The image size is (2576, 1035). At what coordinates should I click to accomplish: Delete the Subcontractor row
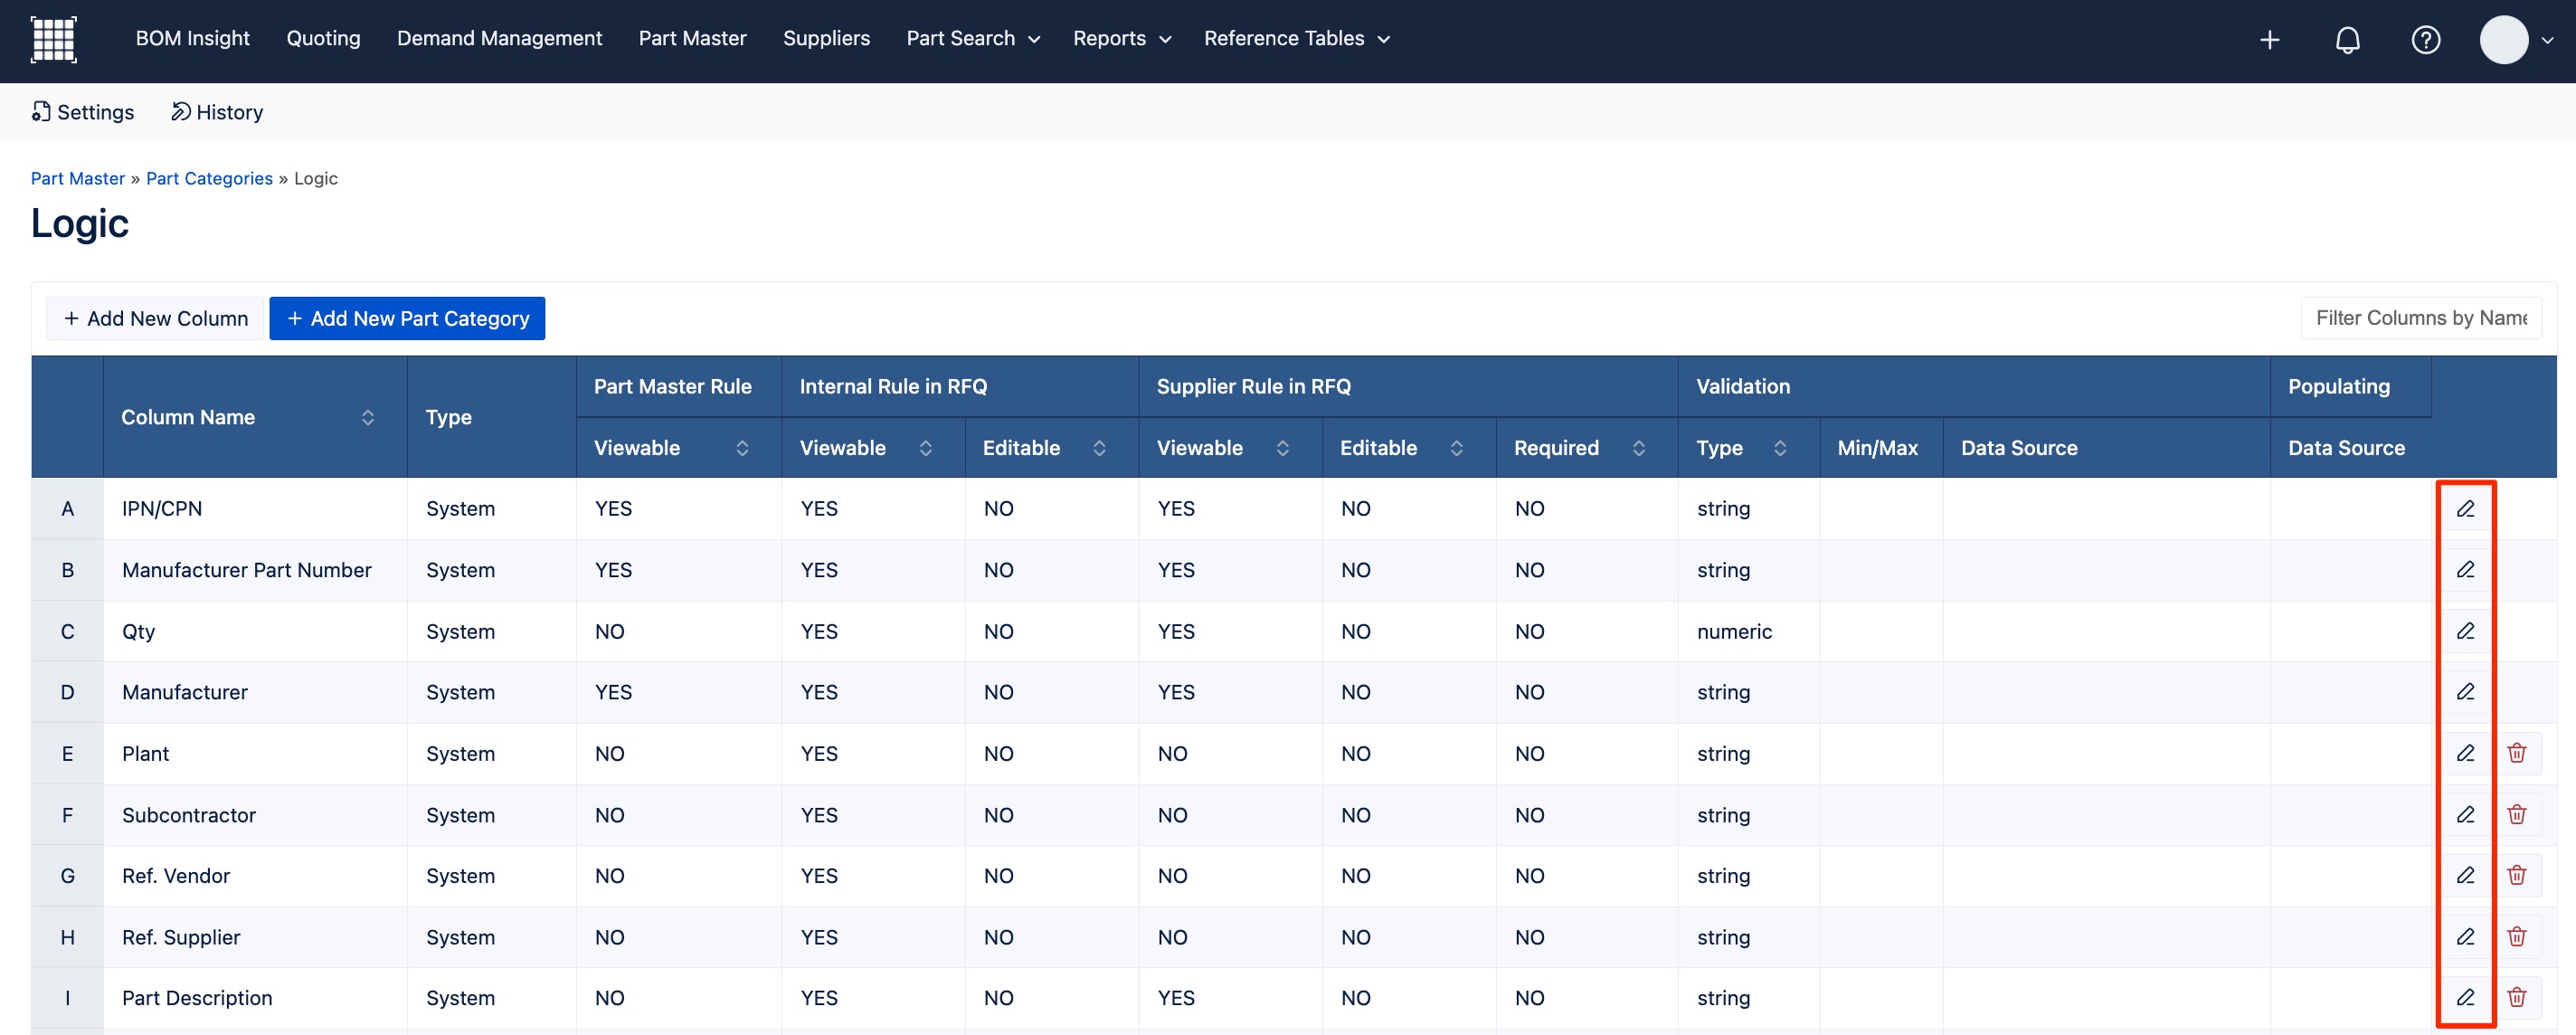coord(2517,815)
